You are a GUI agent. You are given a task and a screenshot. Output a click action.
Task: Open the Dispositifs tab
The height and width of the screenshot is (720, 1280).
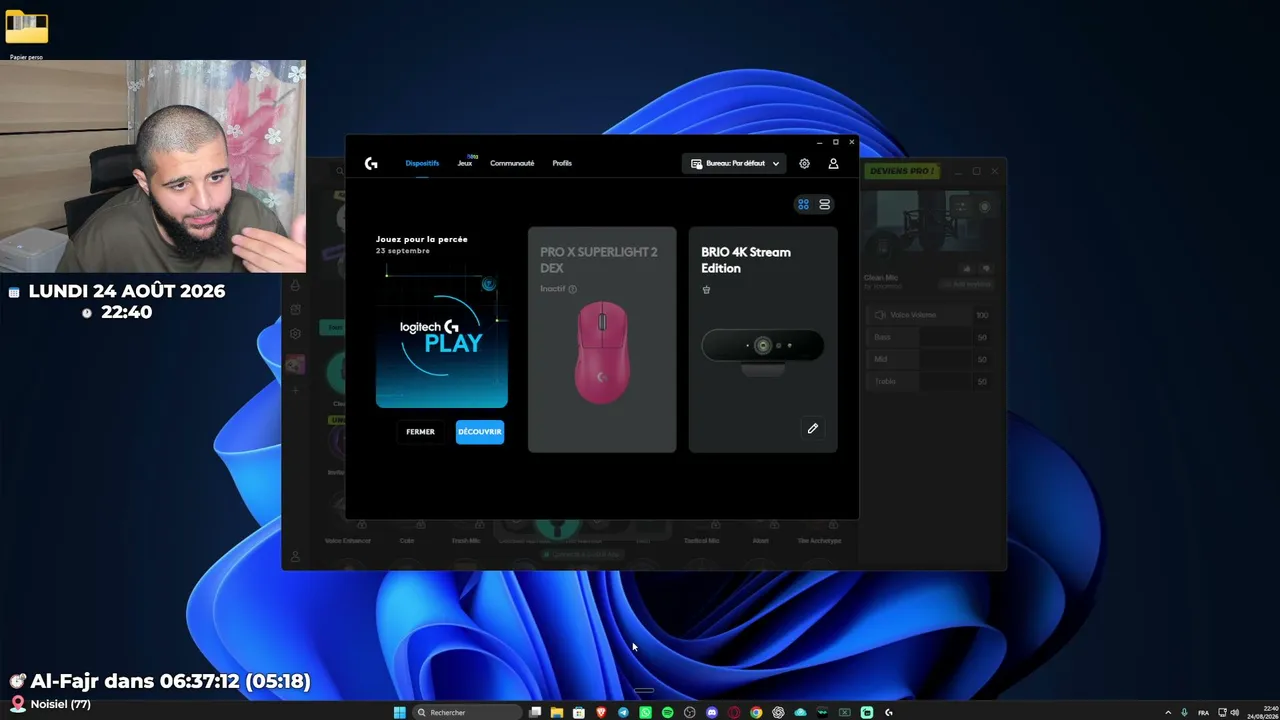pyautogui.click(x=422, y=163)
